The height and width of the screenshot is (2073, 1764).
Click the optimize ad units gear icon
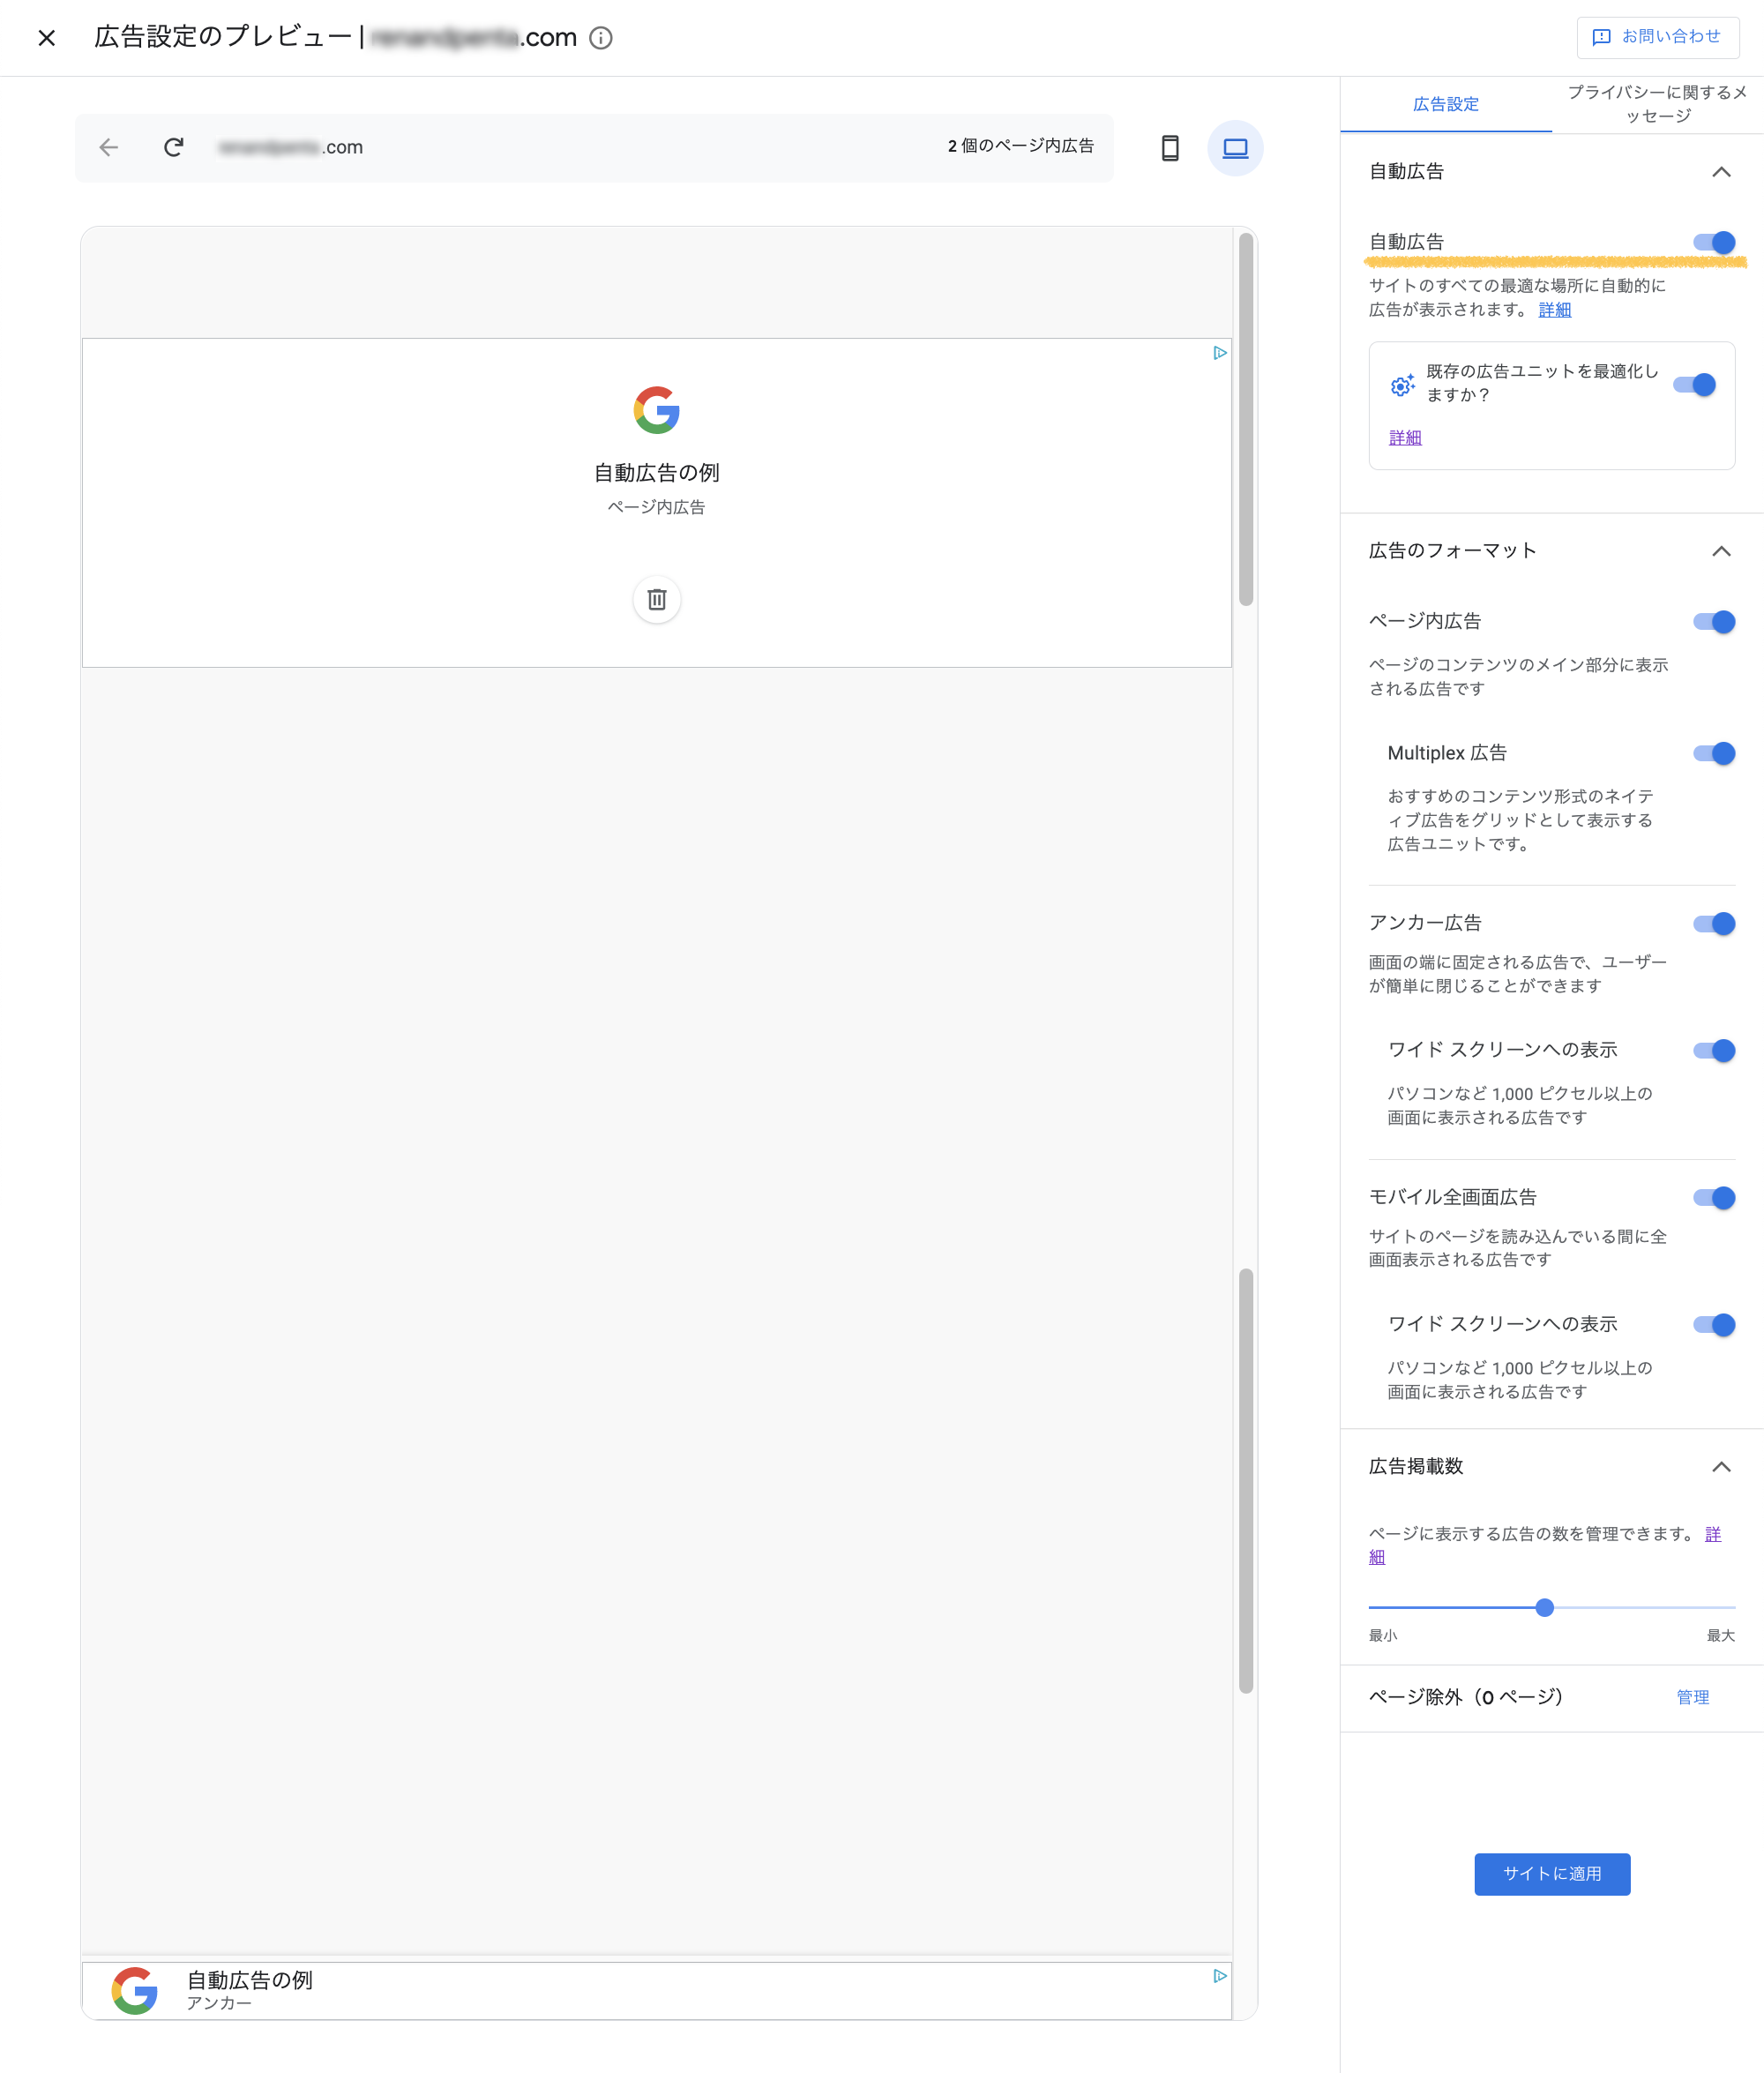pos(1402,385)
